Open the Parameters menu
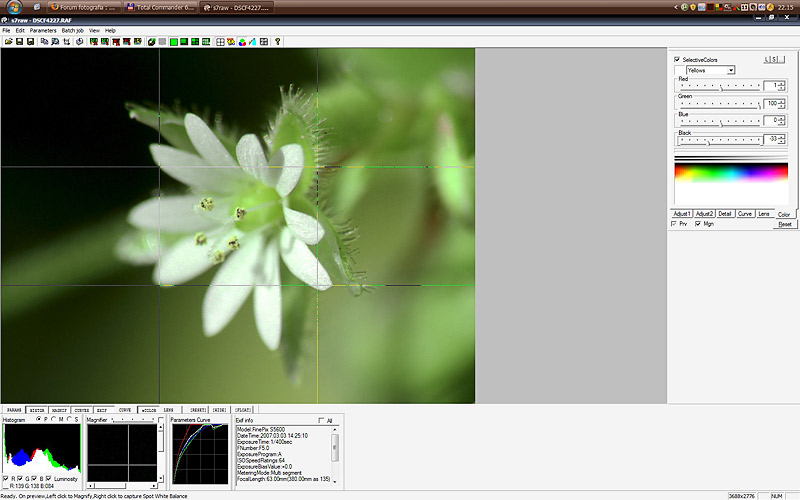The image size is (800, 500). (43, 31)
